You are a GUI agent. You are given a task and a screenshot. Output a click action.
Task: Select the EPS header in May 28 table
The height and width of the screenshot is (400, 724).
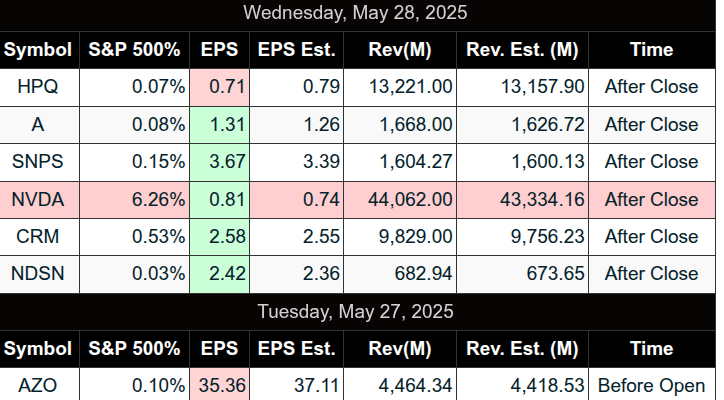pos(219,50)
